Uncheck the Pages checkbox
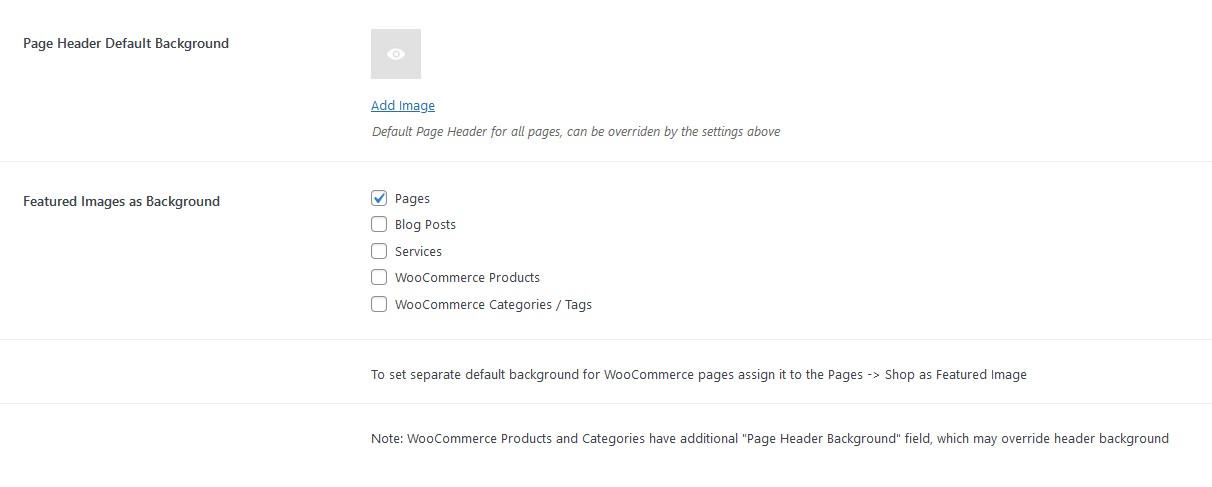 [x=379, y=198]
